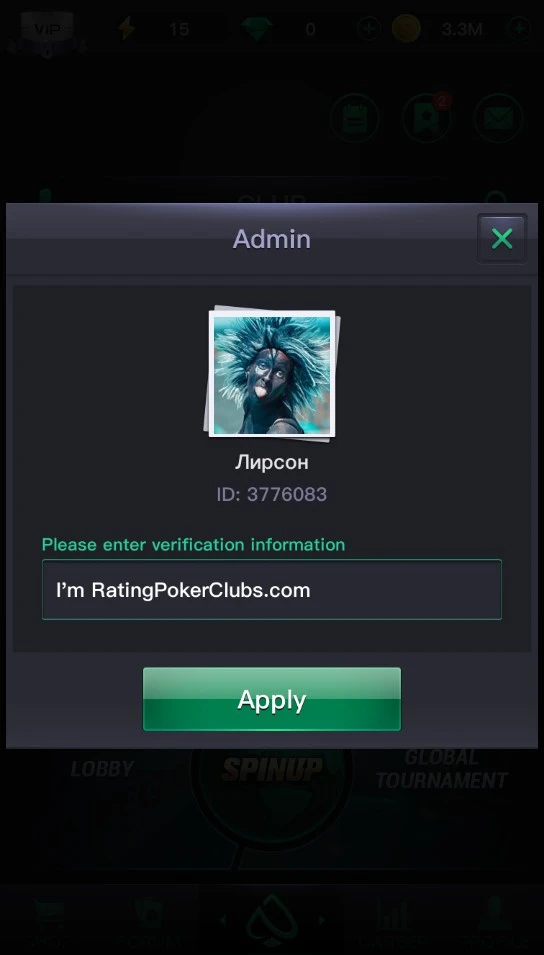Tap the gold coin icon
544x955 pixels.
coord(406,29)
